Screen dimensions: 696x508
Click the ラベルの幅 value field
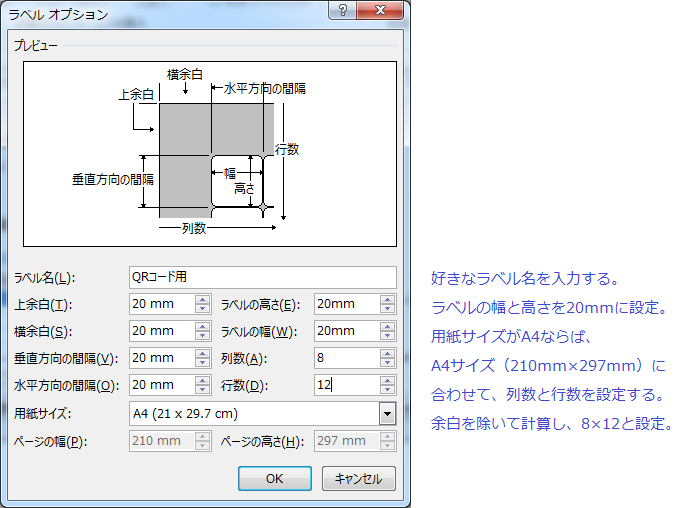tap(347, 331)
